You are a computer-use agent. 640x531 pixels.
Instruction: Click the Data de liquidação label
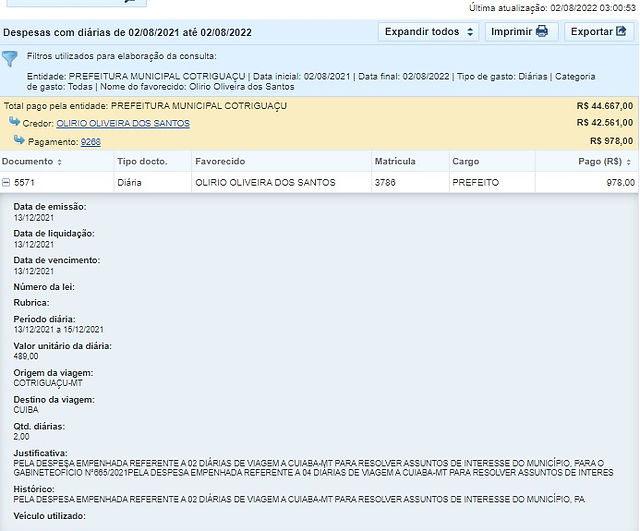[54, 233]
